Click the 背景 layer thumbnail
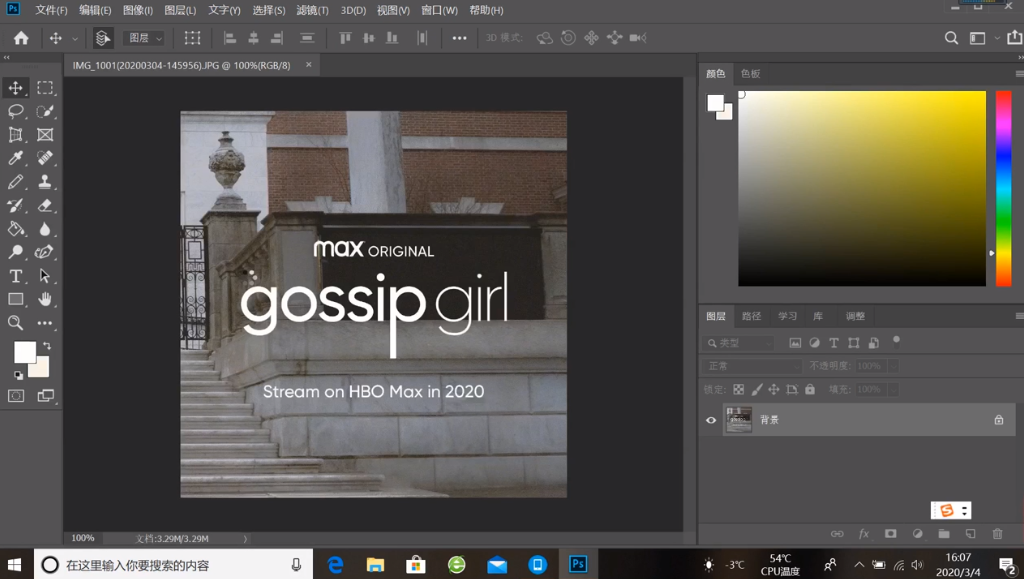The image size is (1024, 579). tap(739, 420)
